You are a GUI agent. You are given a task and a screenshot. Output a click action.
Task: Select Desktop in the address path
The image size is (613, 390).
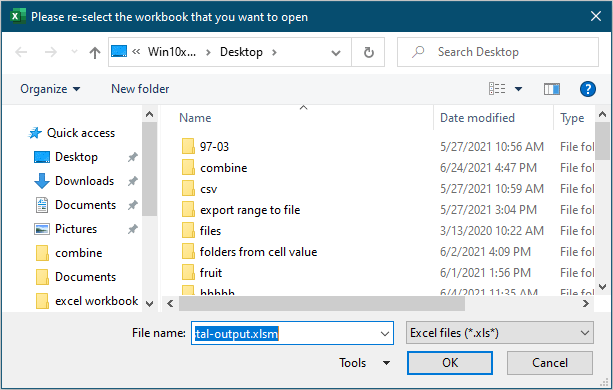241,52
